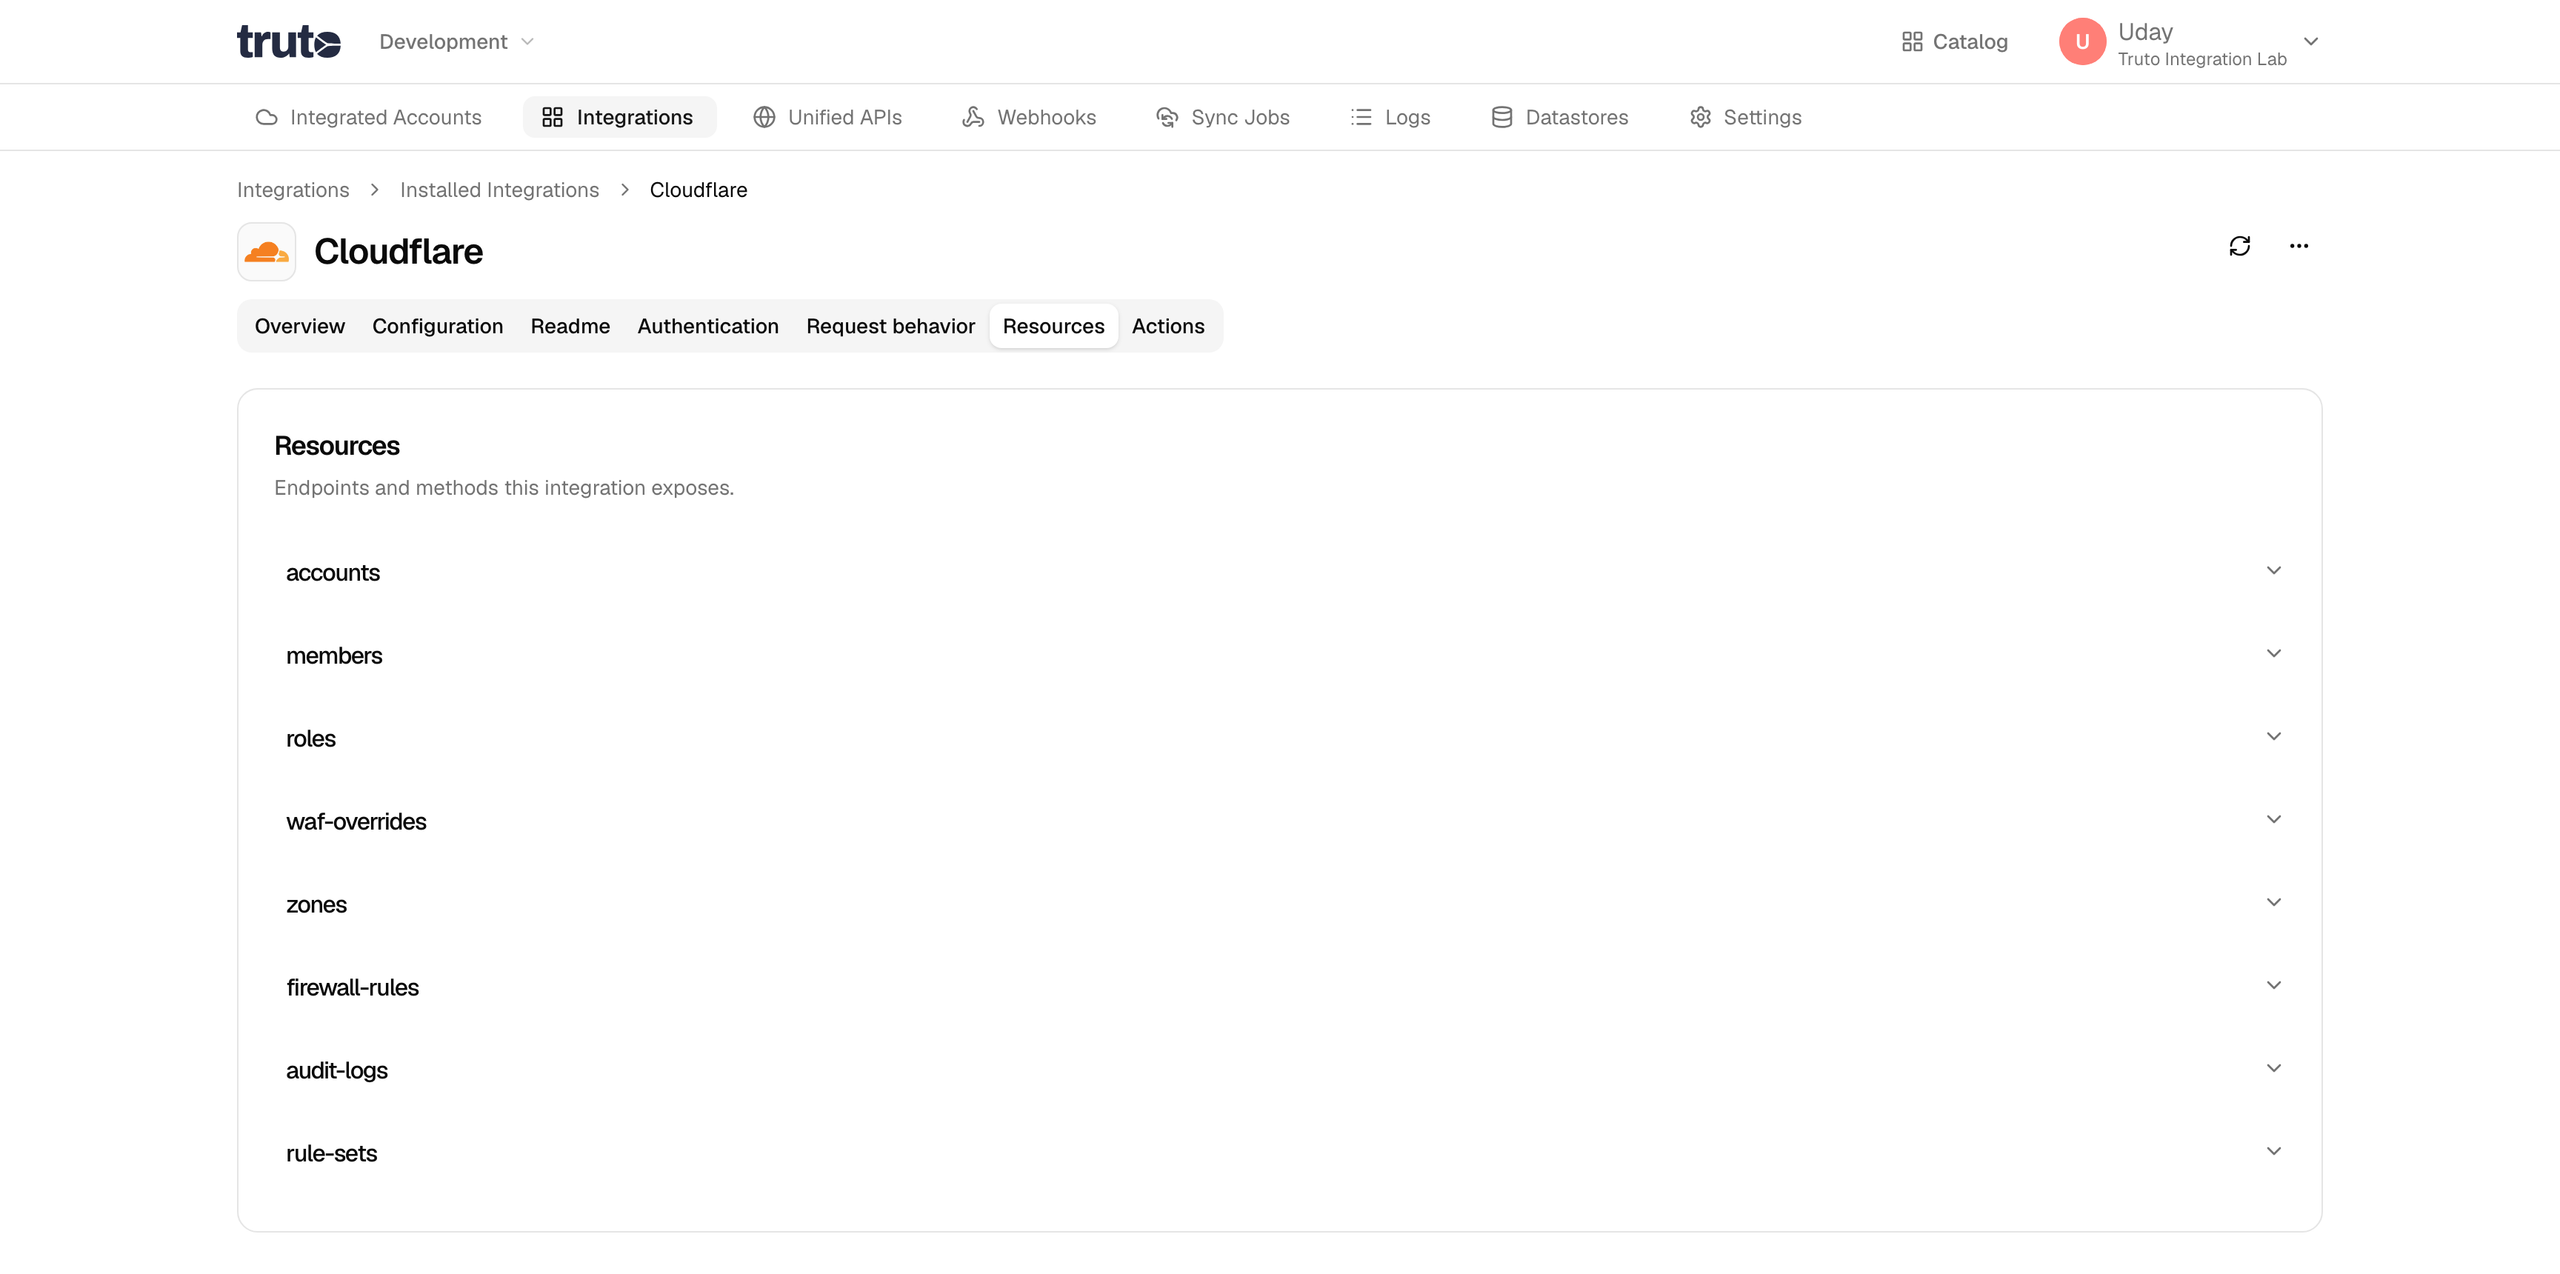Expand the members resource chevron
Viewport: 2560px width, 1274px height.
[2273, 653]
